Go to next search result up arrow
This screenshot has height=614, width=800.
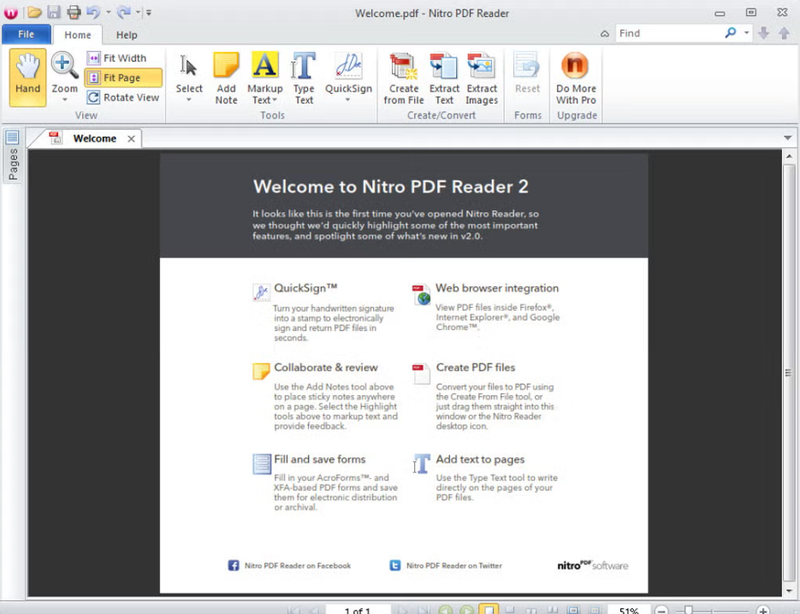coord(784,33)
